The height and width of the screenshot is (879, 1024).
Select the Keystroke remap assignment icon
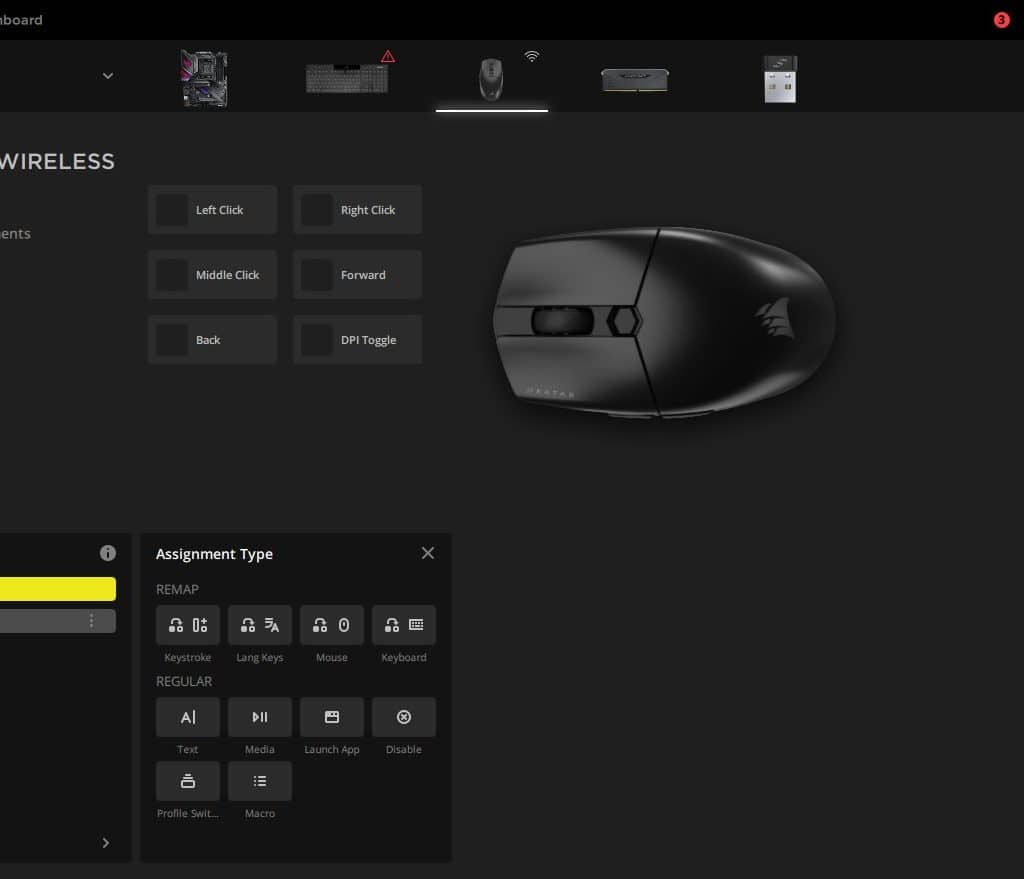pos(188,625)
